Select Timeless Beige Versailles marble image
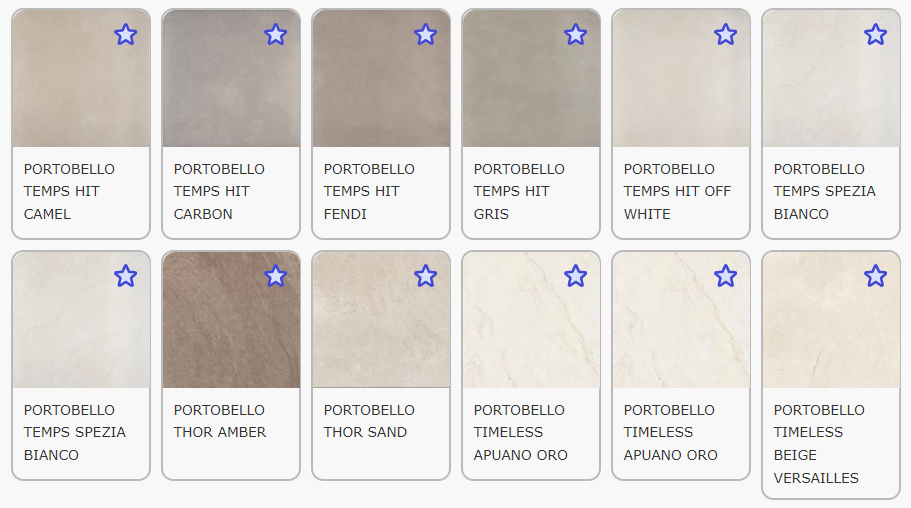Viewport: 911px width, 508px height. tap(831, 320)
